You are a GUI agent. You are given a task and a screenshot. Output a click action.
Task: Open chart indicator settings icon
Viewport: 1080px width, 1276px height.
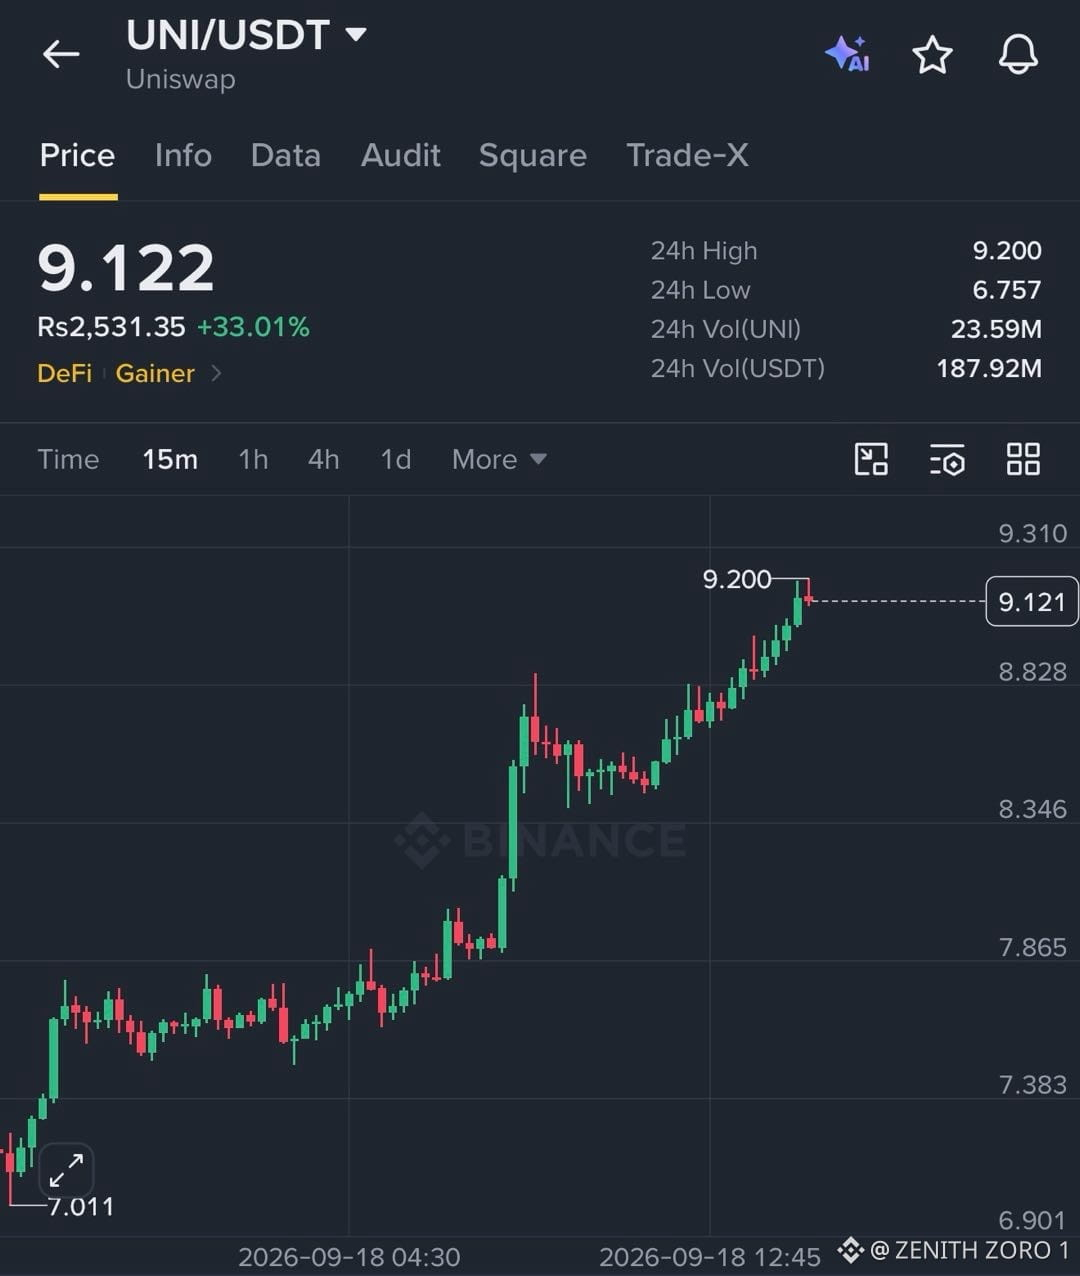tap(947, 459)
